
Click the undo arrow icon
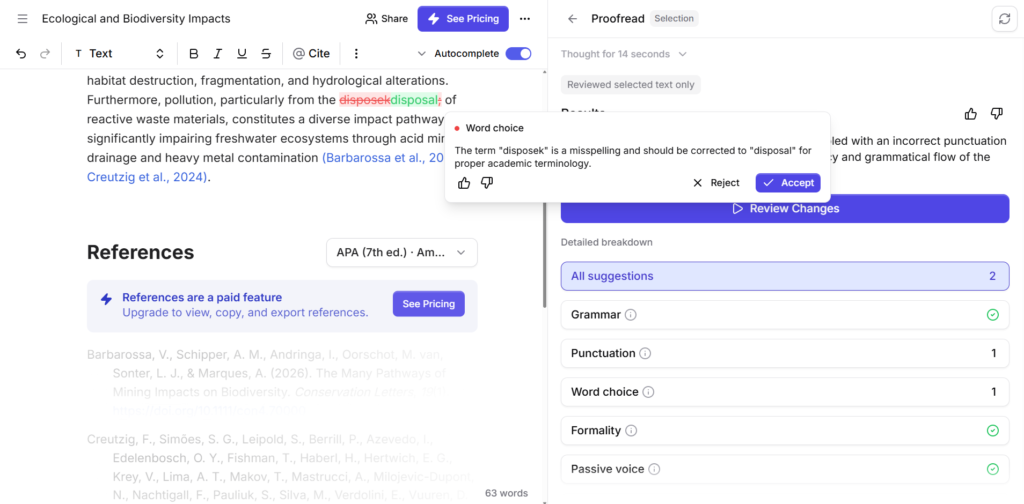(21, 54)
